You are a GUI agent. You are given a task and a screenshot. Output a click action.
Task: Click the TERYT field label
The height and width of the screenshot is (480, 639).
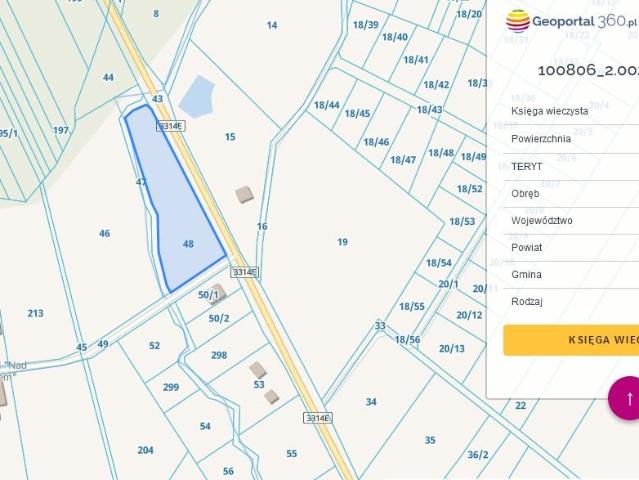527,167
